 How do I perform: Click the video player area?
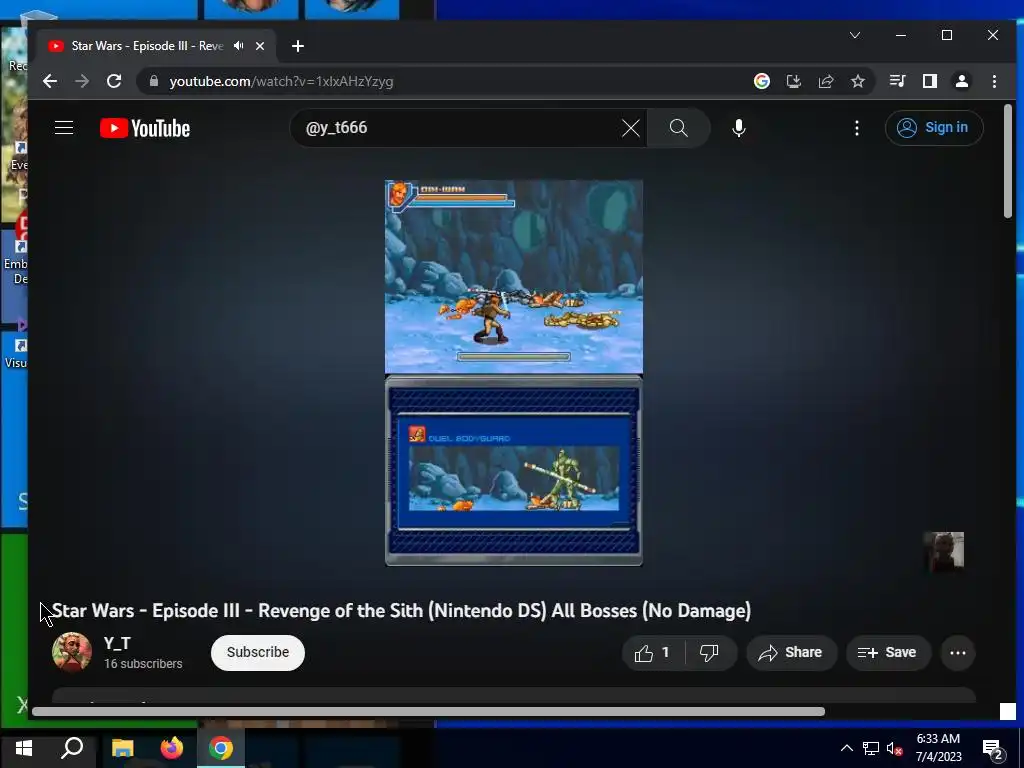pos(514,372)
